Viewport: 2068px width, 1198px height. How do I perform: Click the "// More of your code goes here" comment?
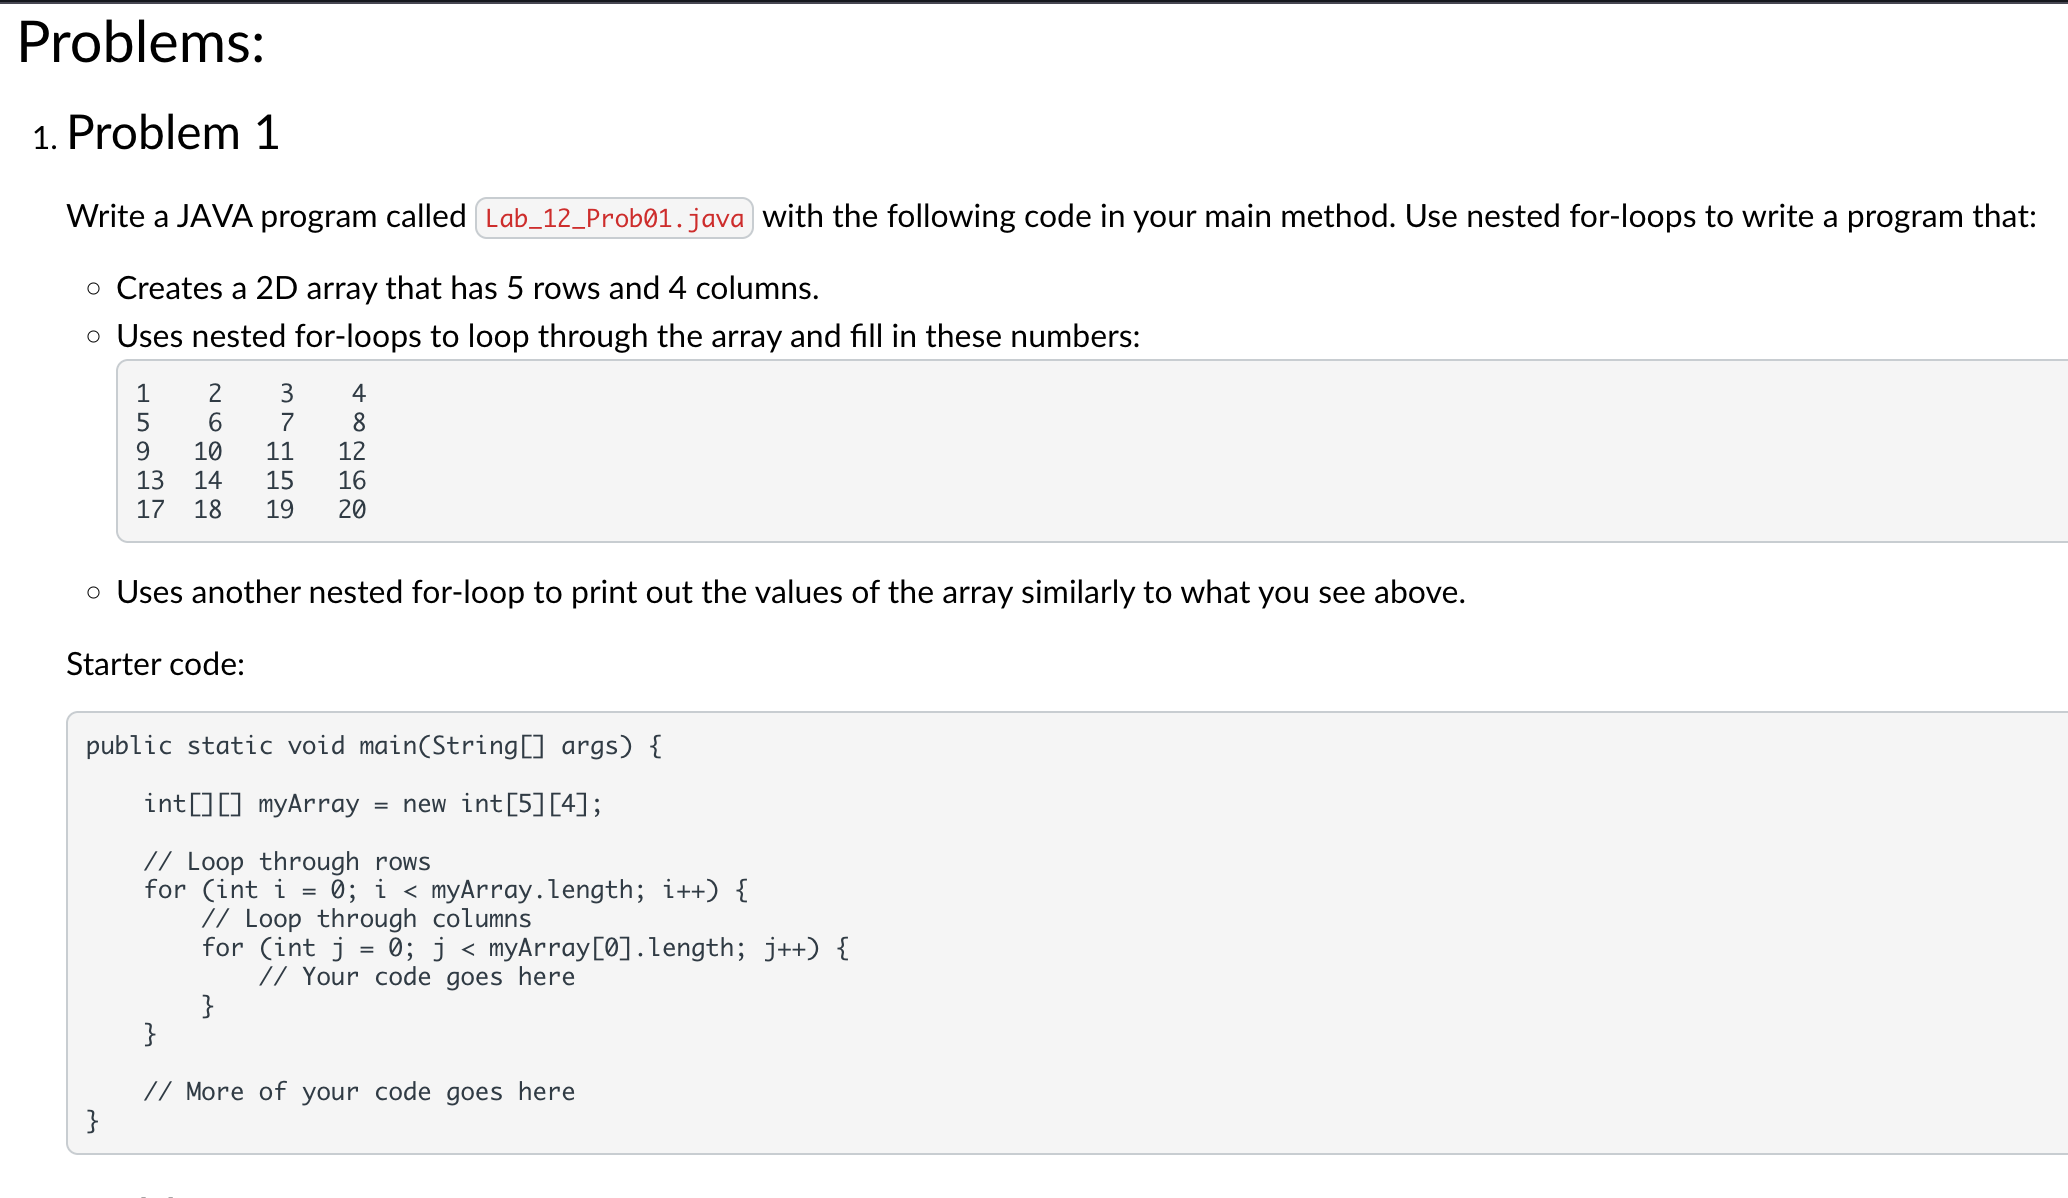coord(360,1091)
